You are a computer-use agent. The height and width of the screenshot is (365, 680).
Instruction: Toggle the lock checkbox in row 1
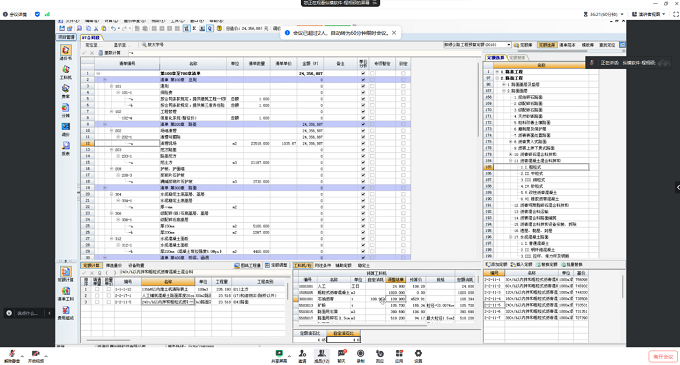(x=403, y=73)
